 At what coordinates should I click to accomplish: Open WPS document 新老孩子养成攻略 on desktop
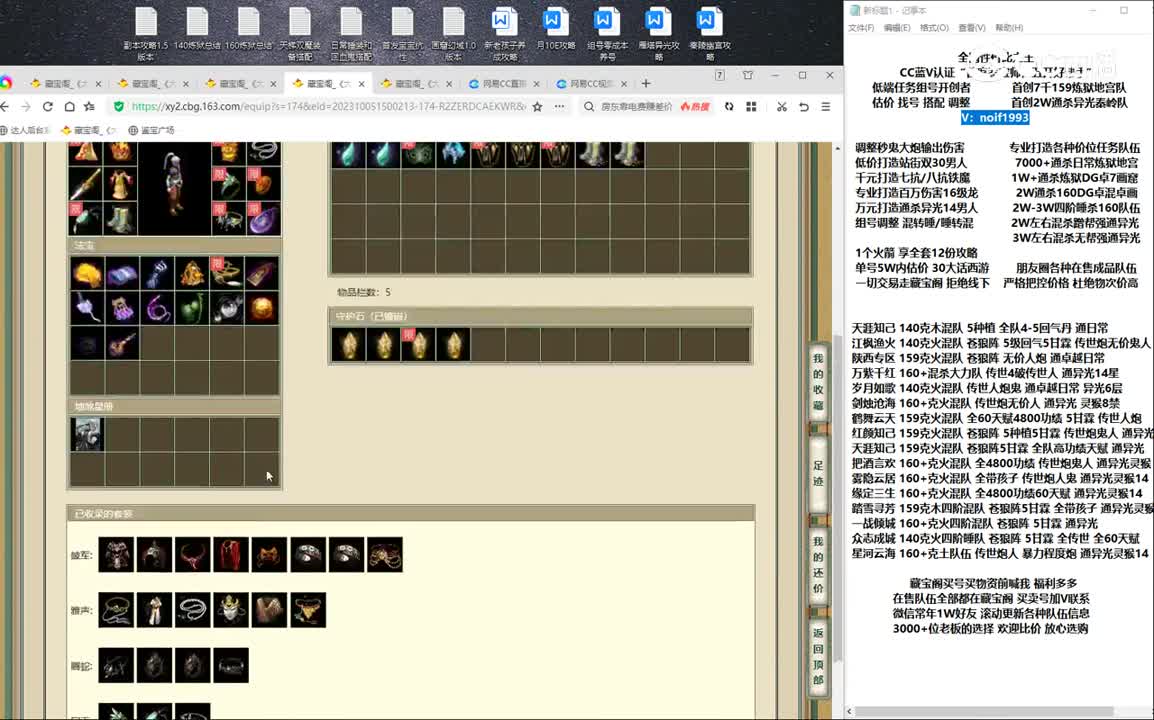(x=504, y=33)
